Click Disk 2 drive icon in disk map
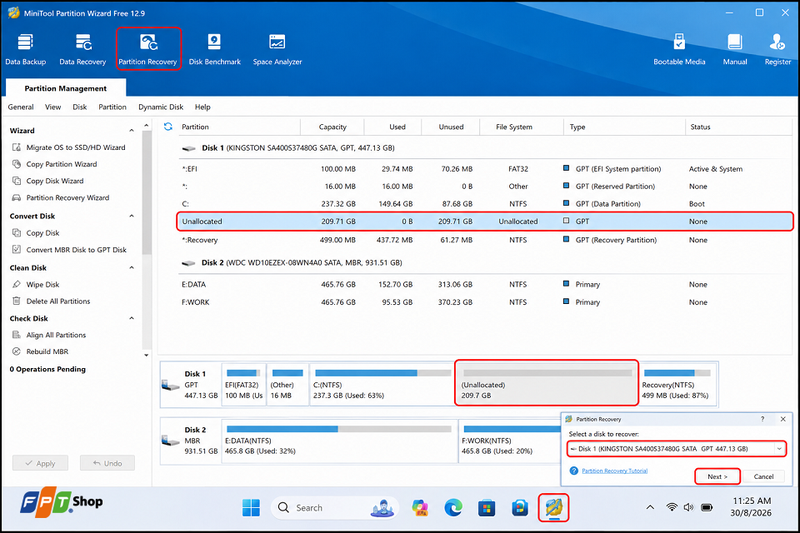This screenshot has height=533, width=800. point(170,441)
